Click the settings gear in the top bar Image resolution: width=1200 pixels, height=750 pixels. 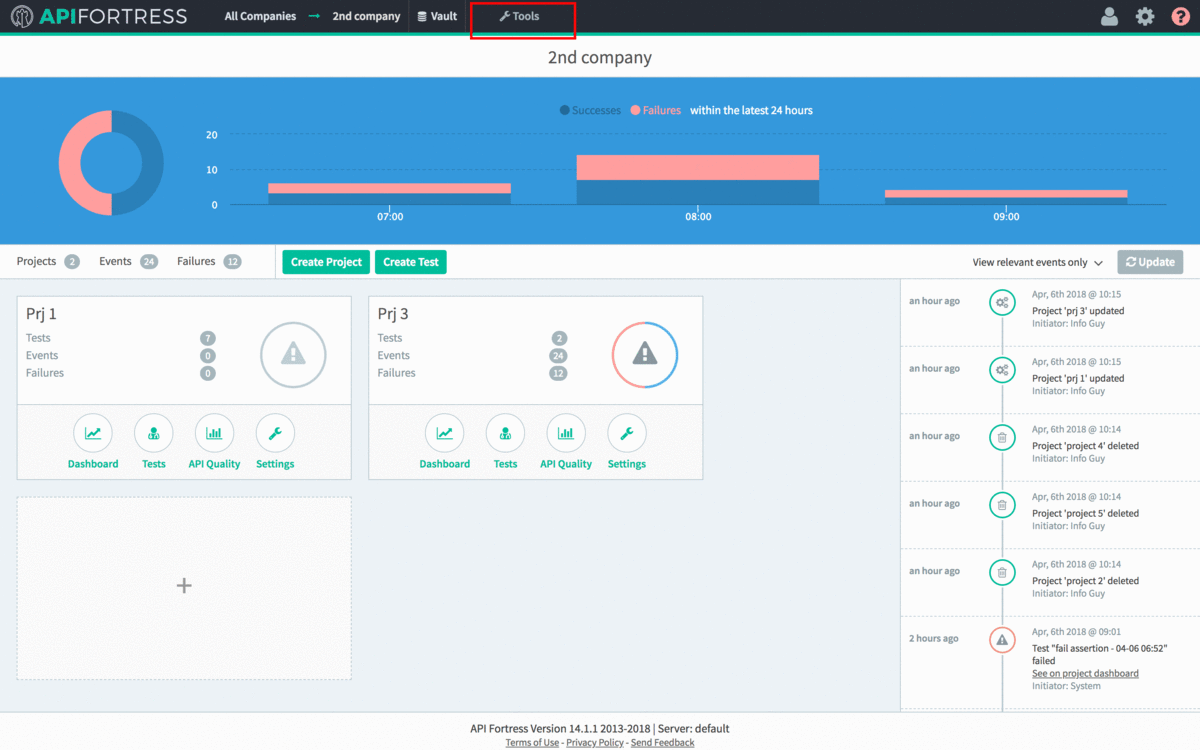(x=1145, y=16)
